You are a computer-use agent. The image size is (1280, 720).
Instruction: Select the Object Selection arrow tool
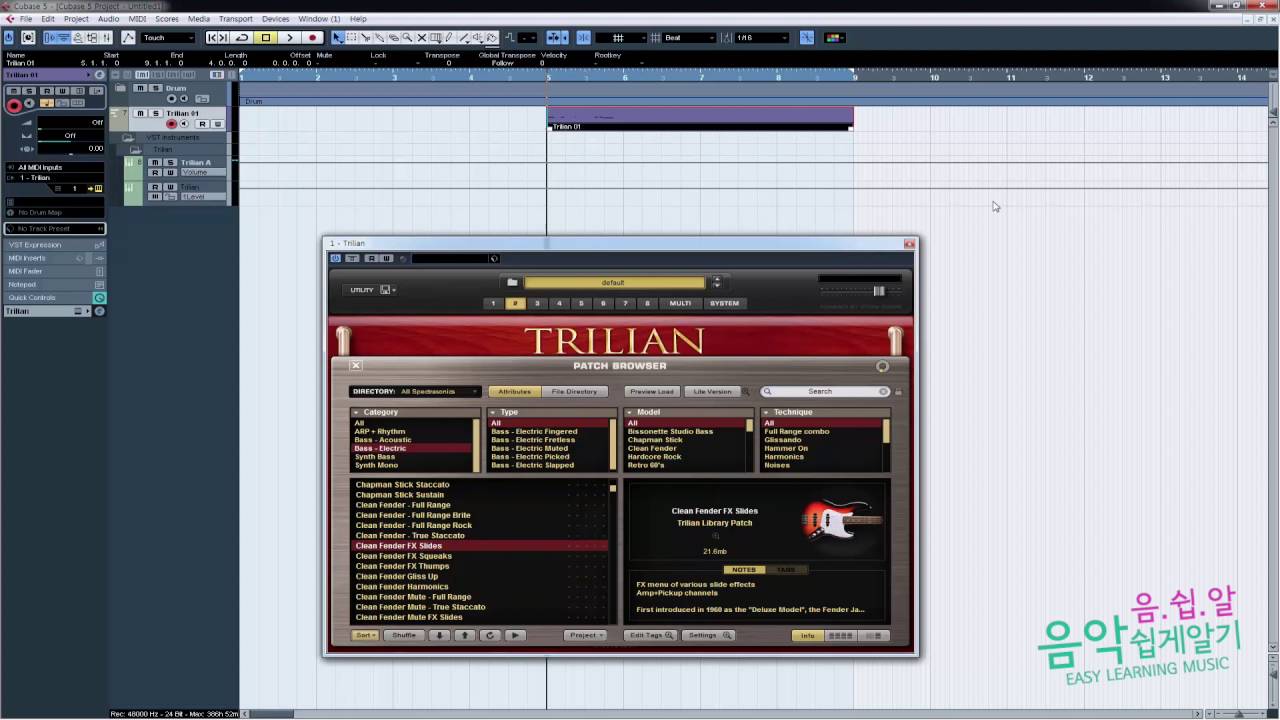(x=338, y=38)
